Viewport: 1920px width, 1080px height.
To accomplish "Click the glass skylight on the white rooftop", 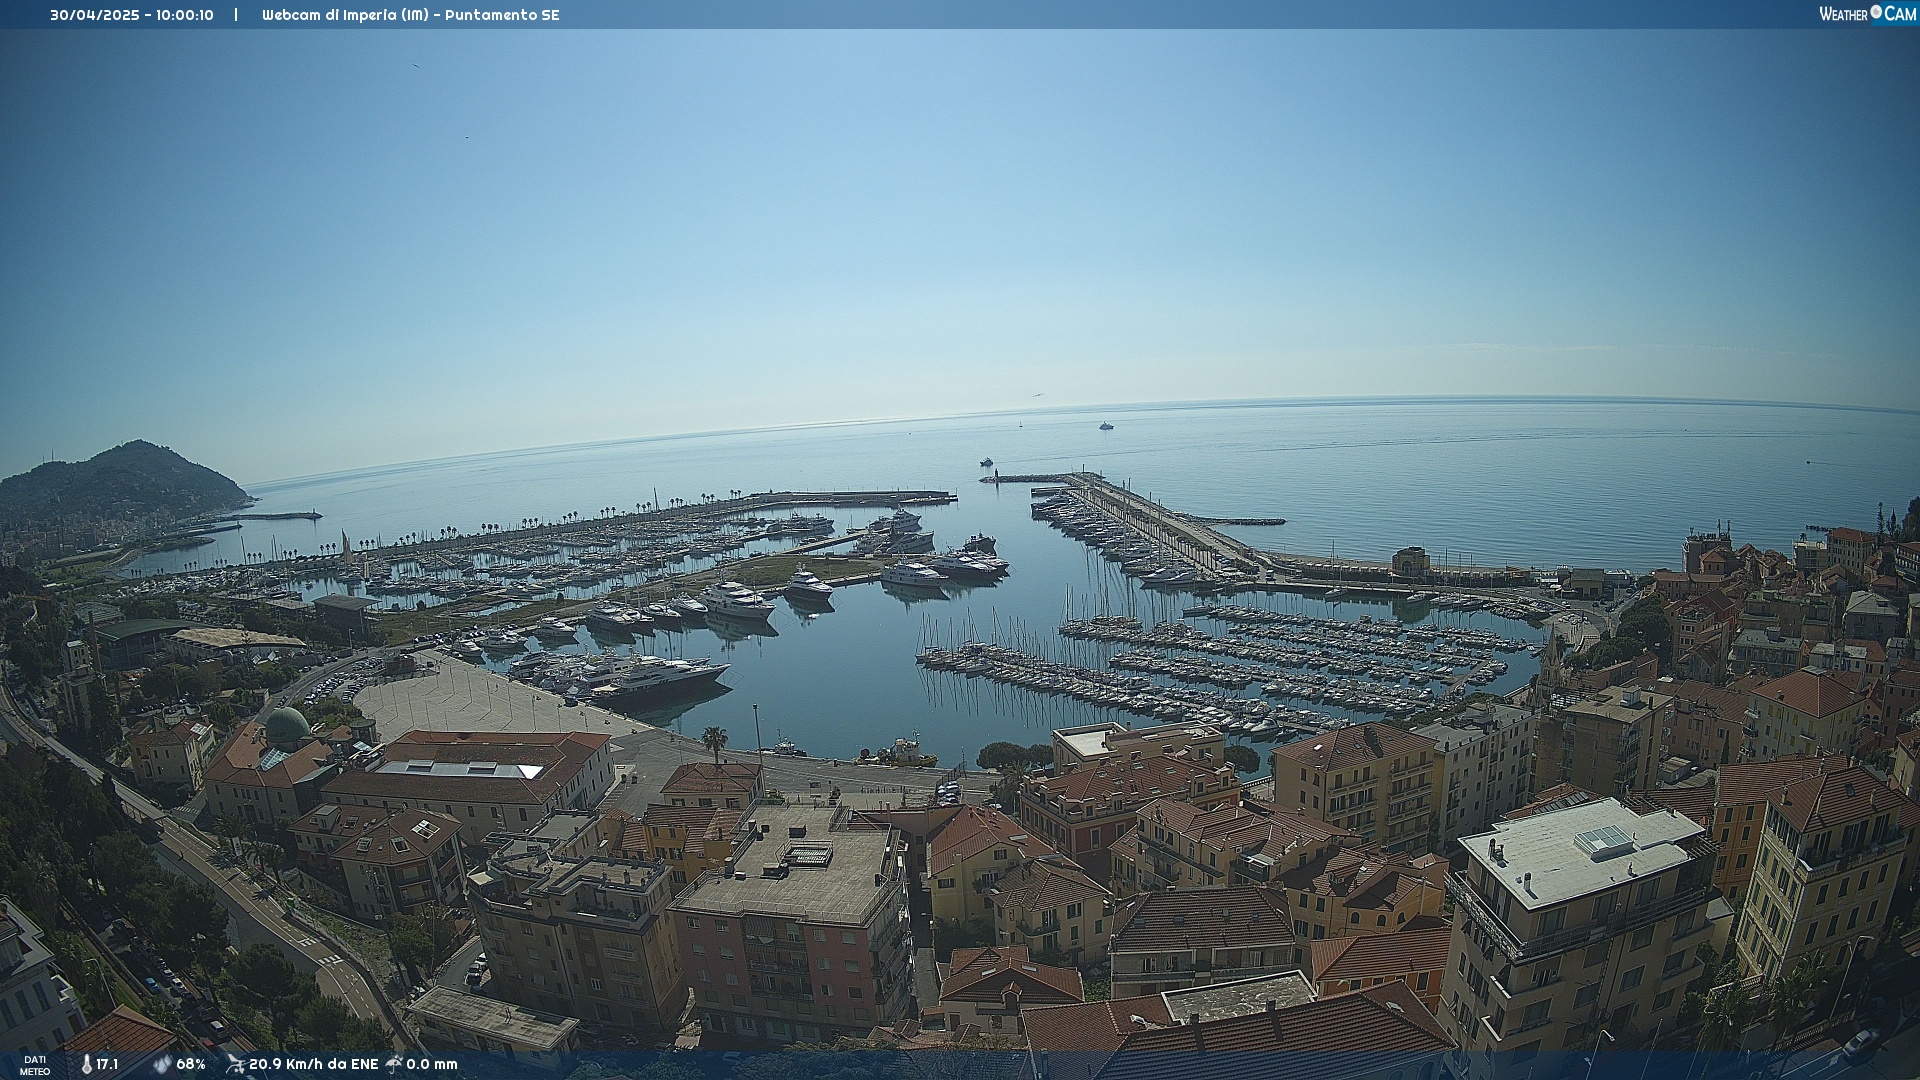I will tap(1603, 838).
